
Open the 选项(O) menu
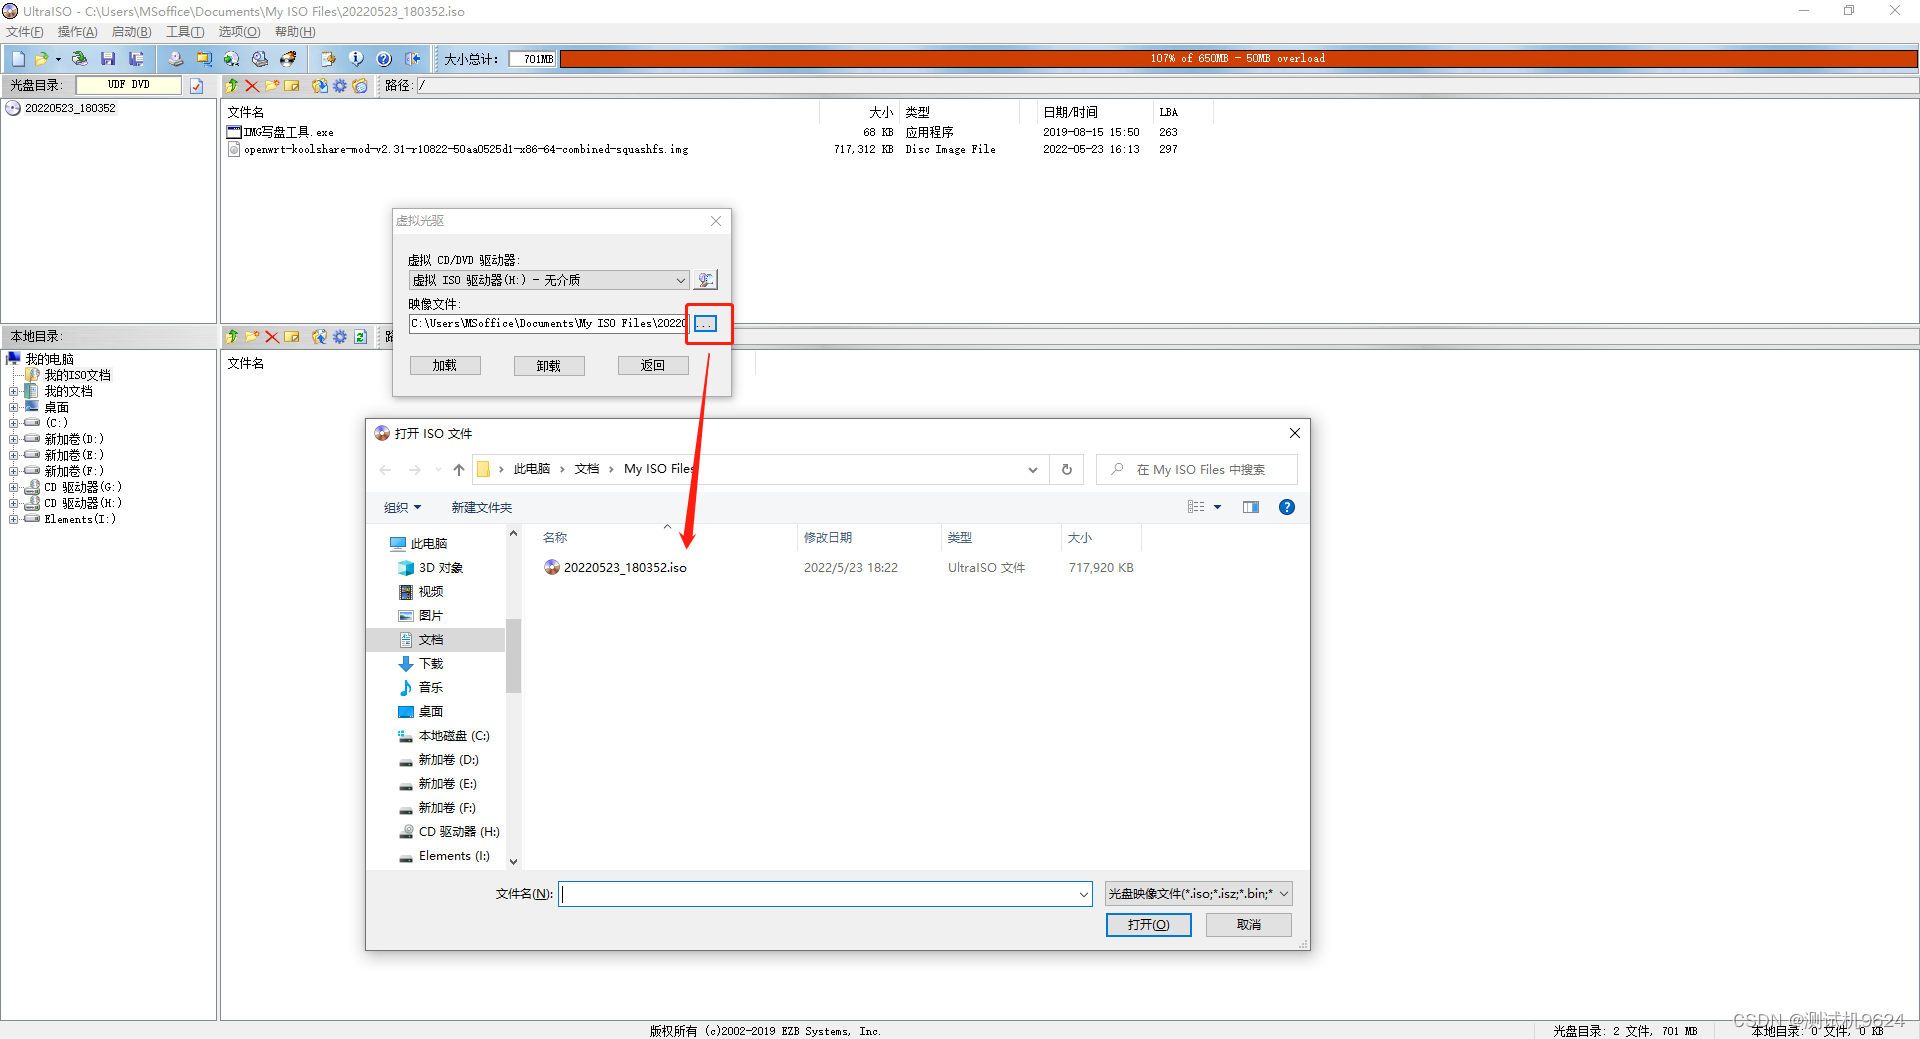(239, 32)
